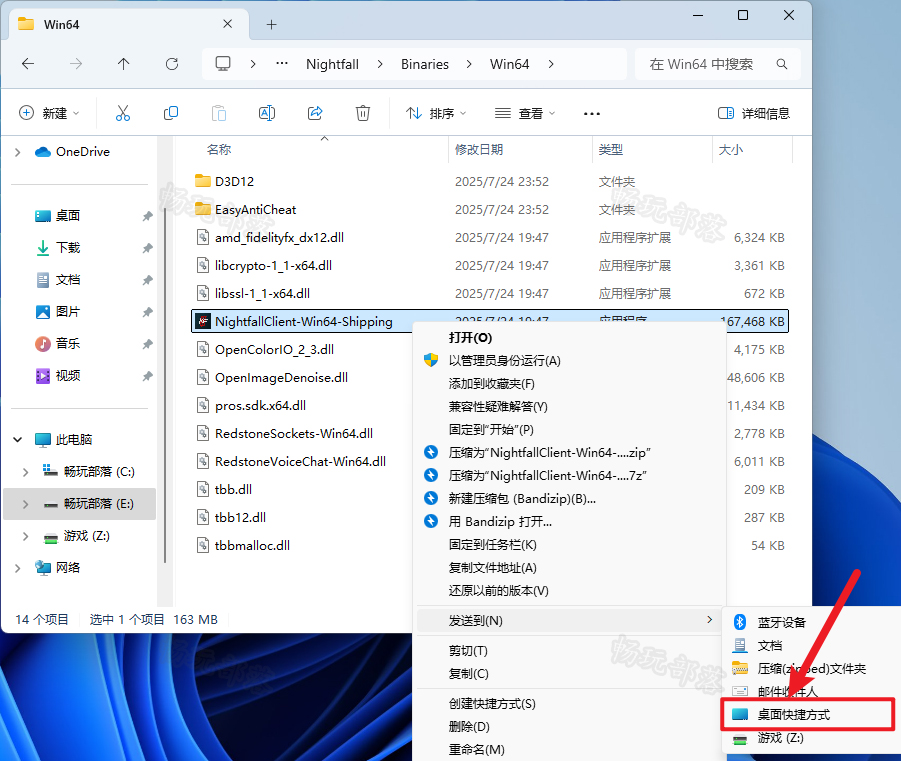The image size is (901, 761).
Task: Click the sidebar vertical scrollbar
Action: pyautogui.click(x=165, y=384)
